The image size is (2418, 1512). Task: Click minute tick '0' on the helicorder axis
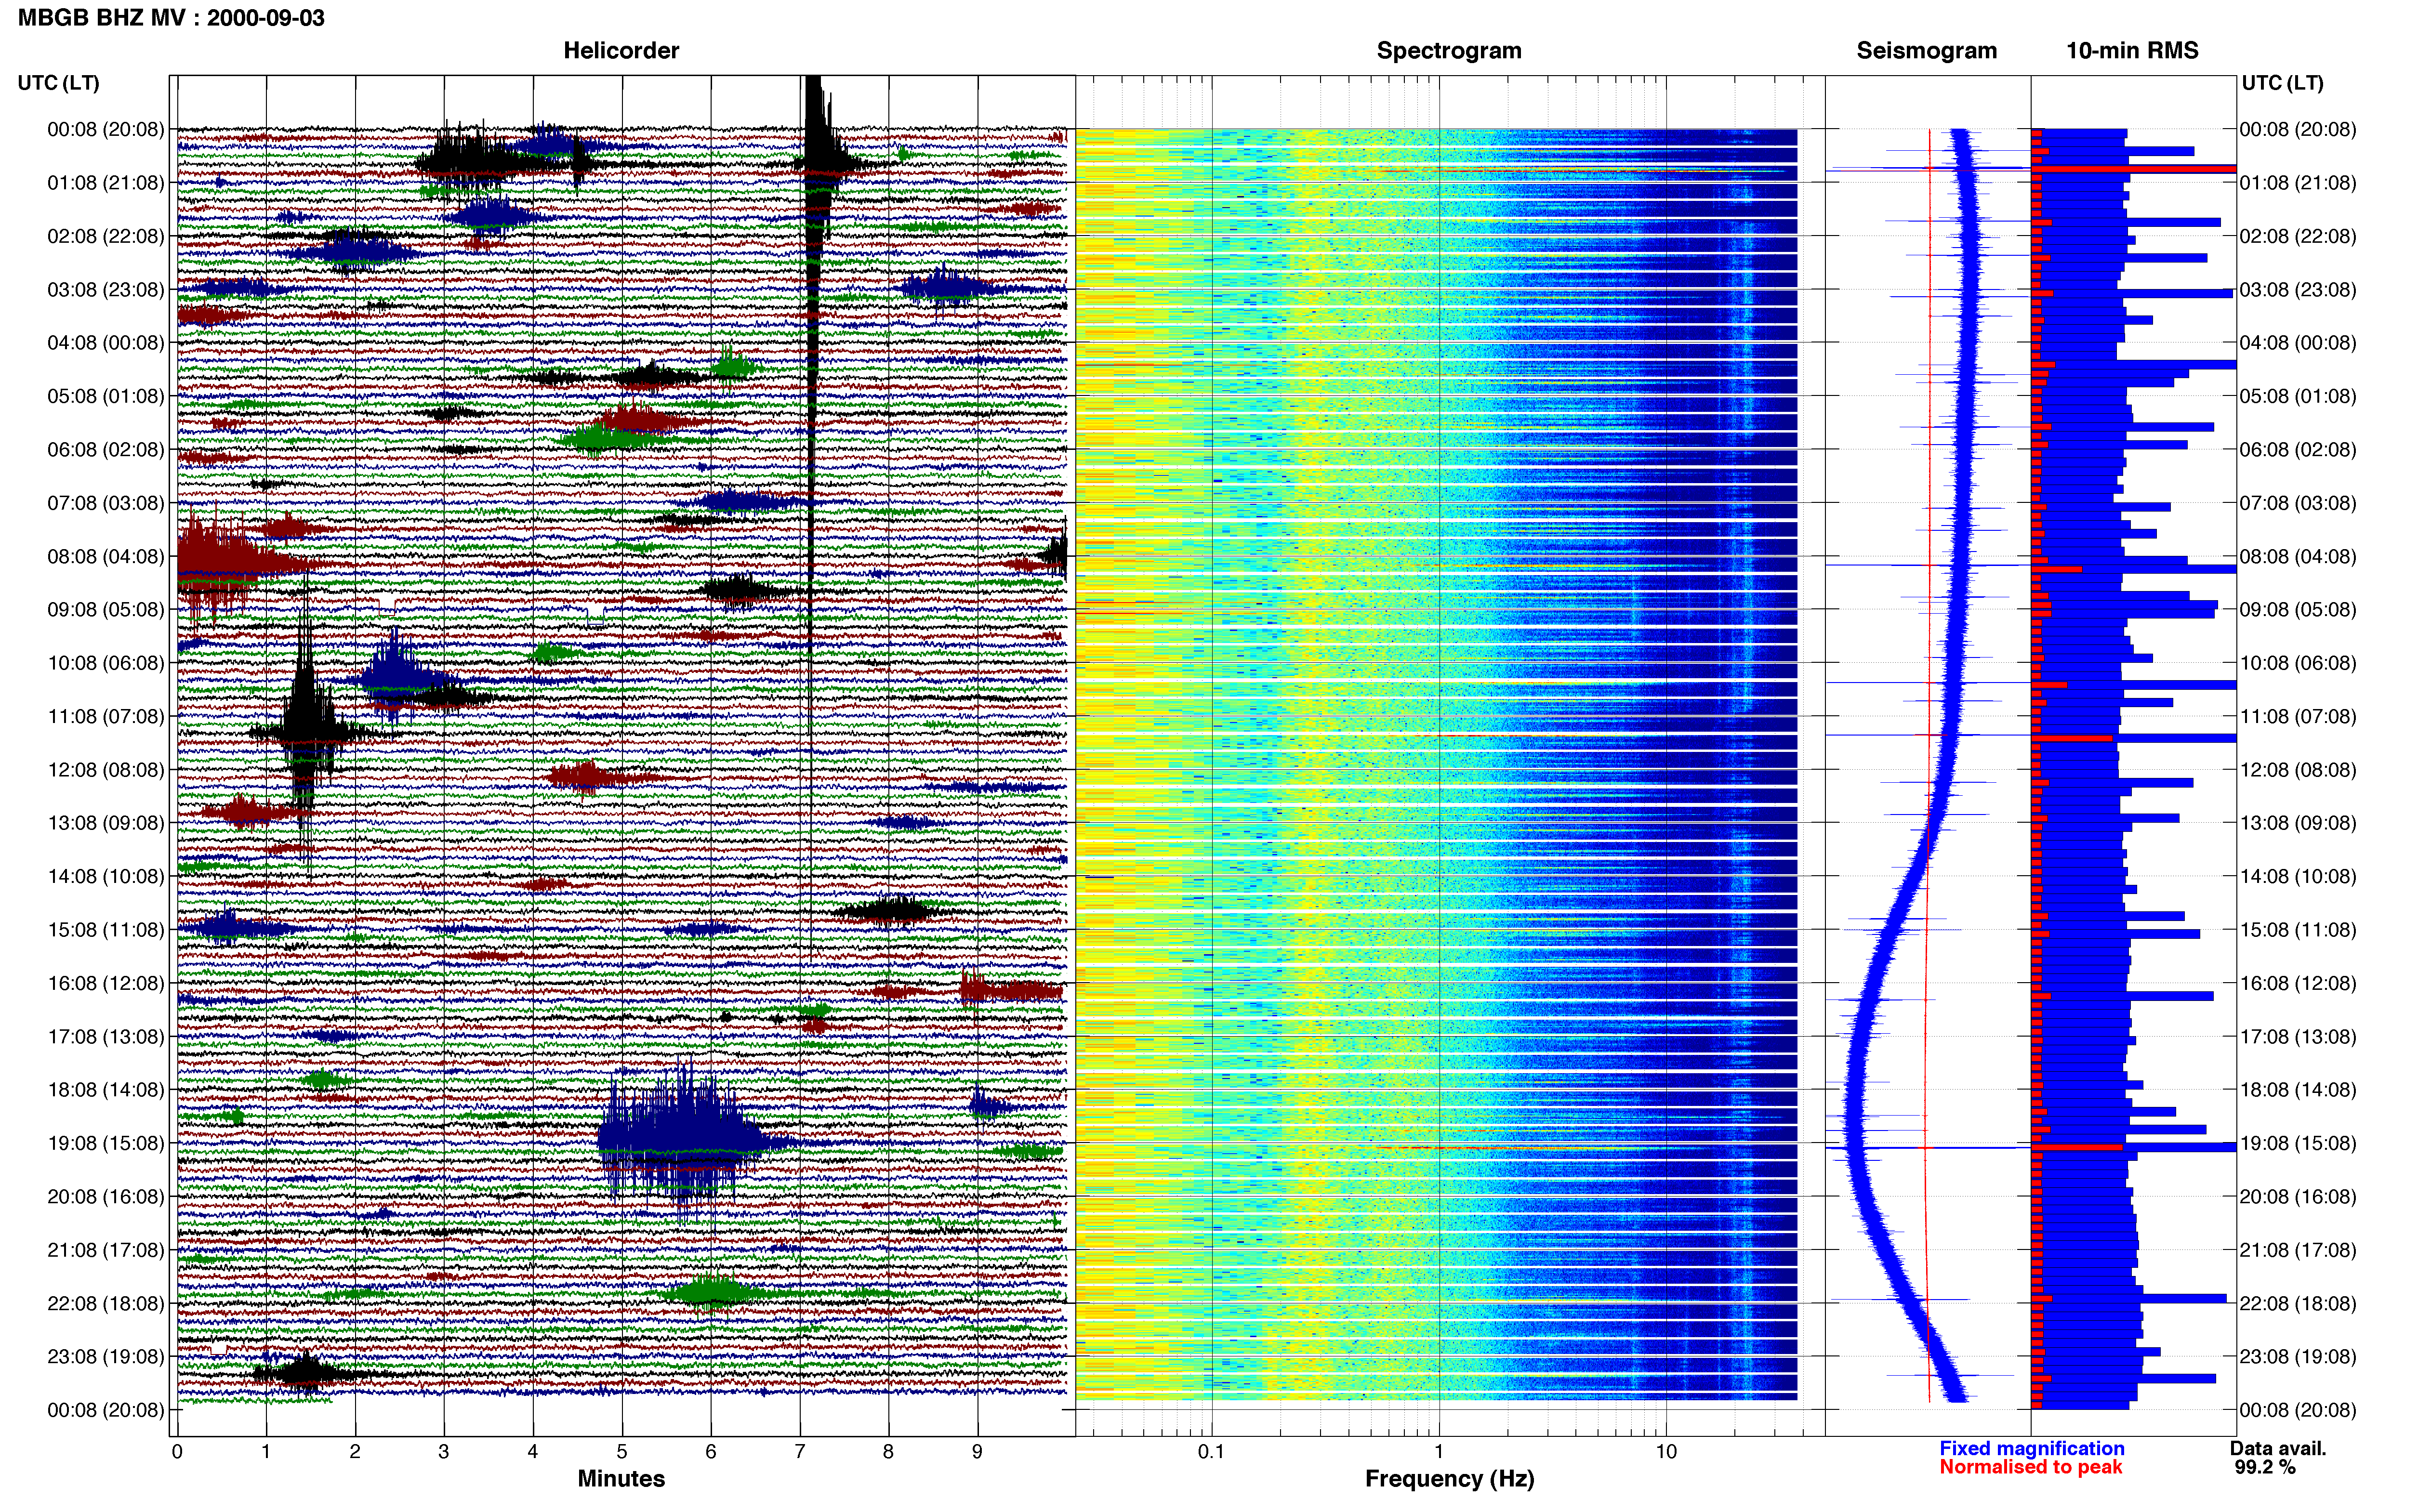click(177, 1452)
